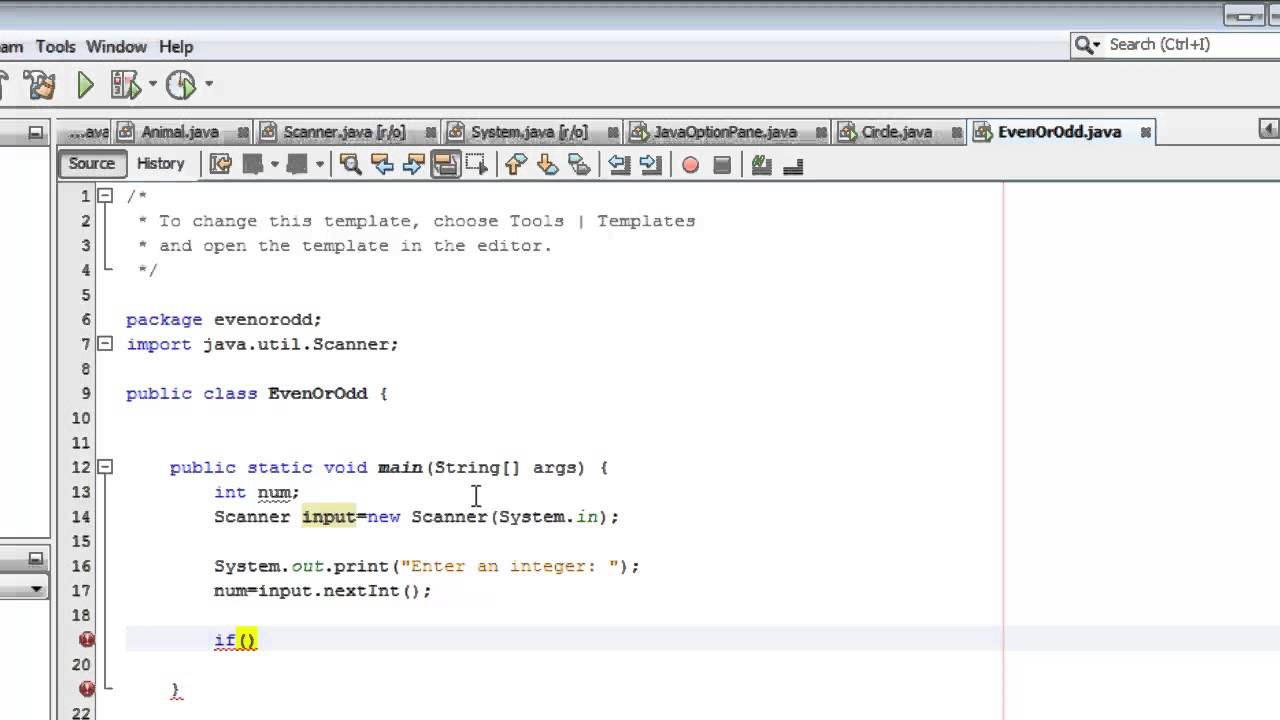Stop macro recording with grey square
This screenshot has height=720, width=1280.
click(722, 165)
